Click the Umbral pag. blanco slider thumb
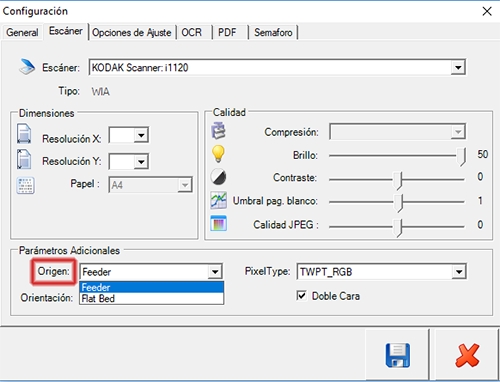 398,203
